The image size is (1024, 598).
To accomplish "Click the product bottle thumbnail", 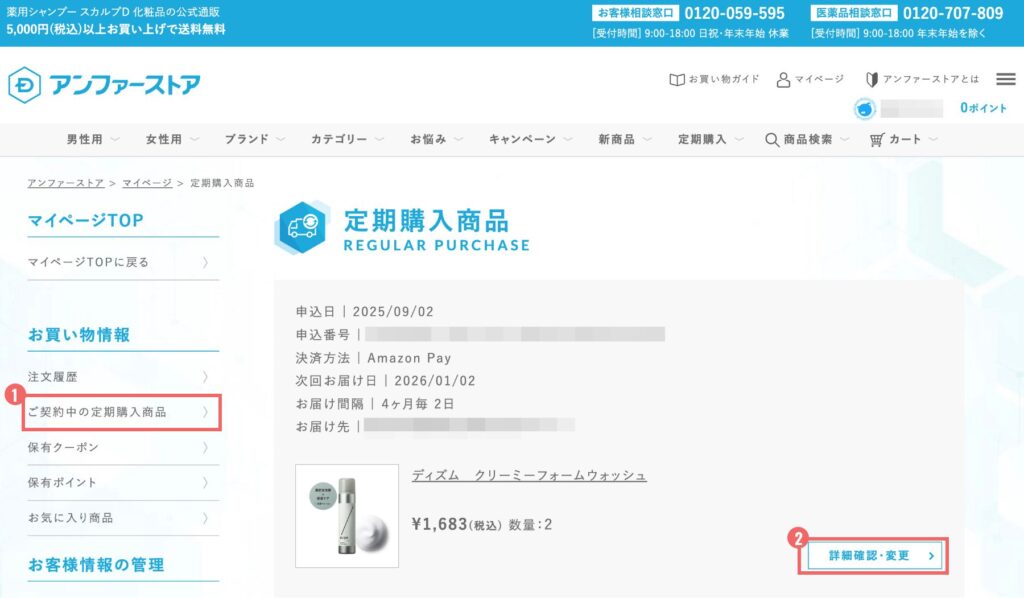I will pos(347,516).
